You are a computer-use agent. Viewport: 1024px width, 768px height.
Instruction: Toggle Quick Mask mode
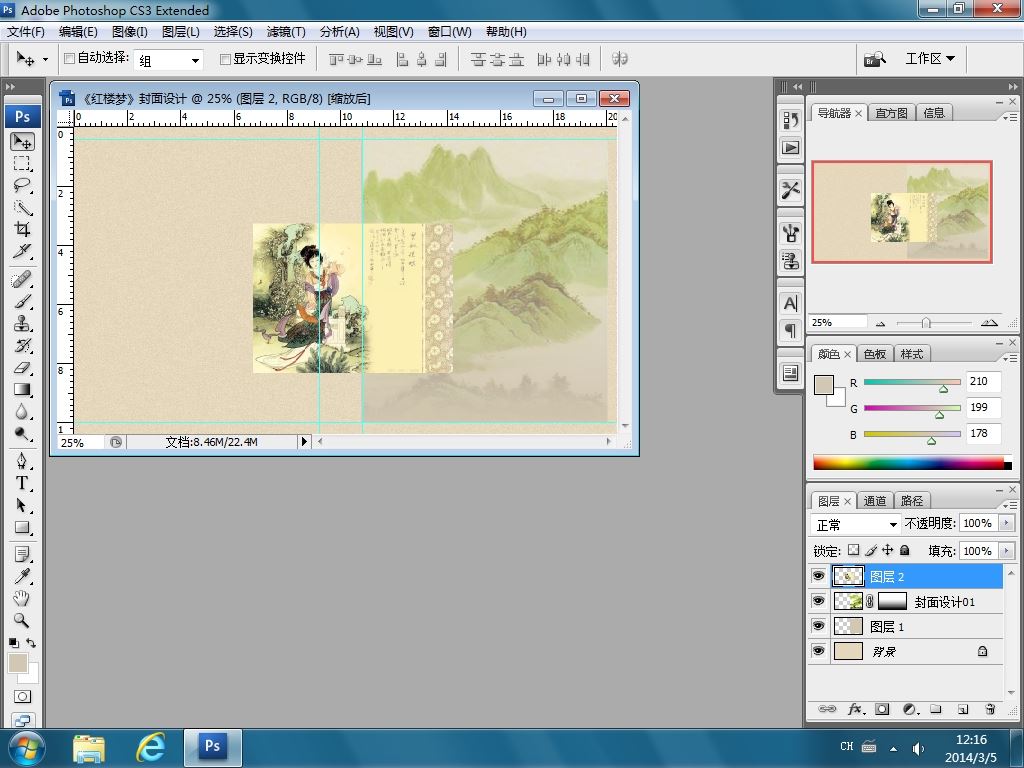(x=22, y=697)
